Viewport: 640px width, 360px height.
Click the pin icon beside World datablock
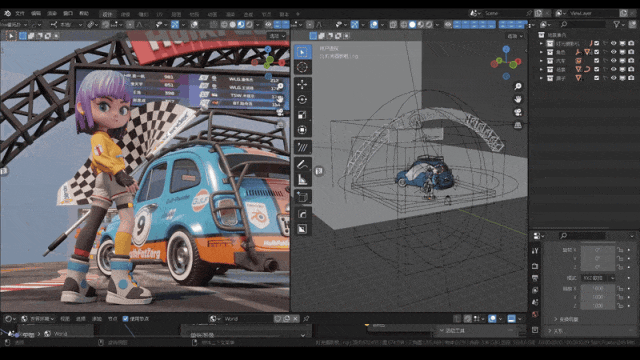pos(306,319)
